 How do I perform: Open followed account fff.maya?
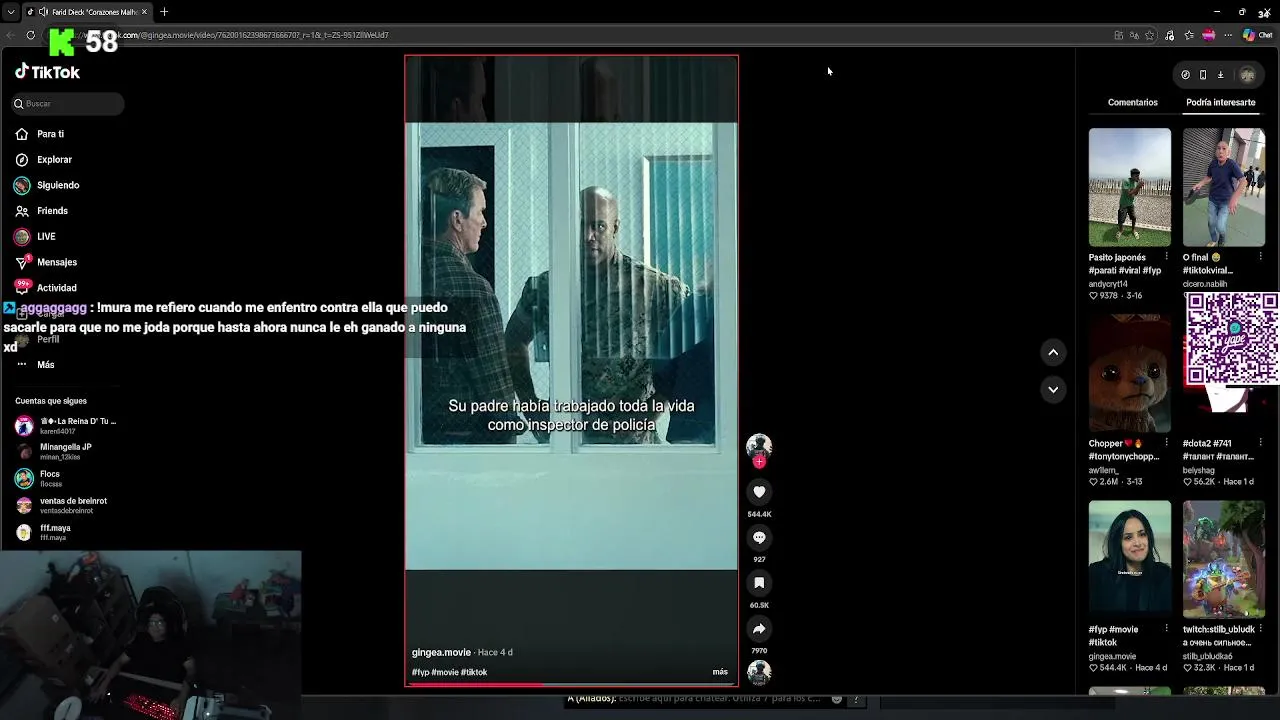(x=55, y=532)
